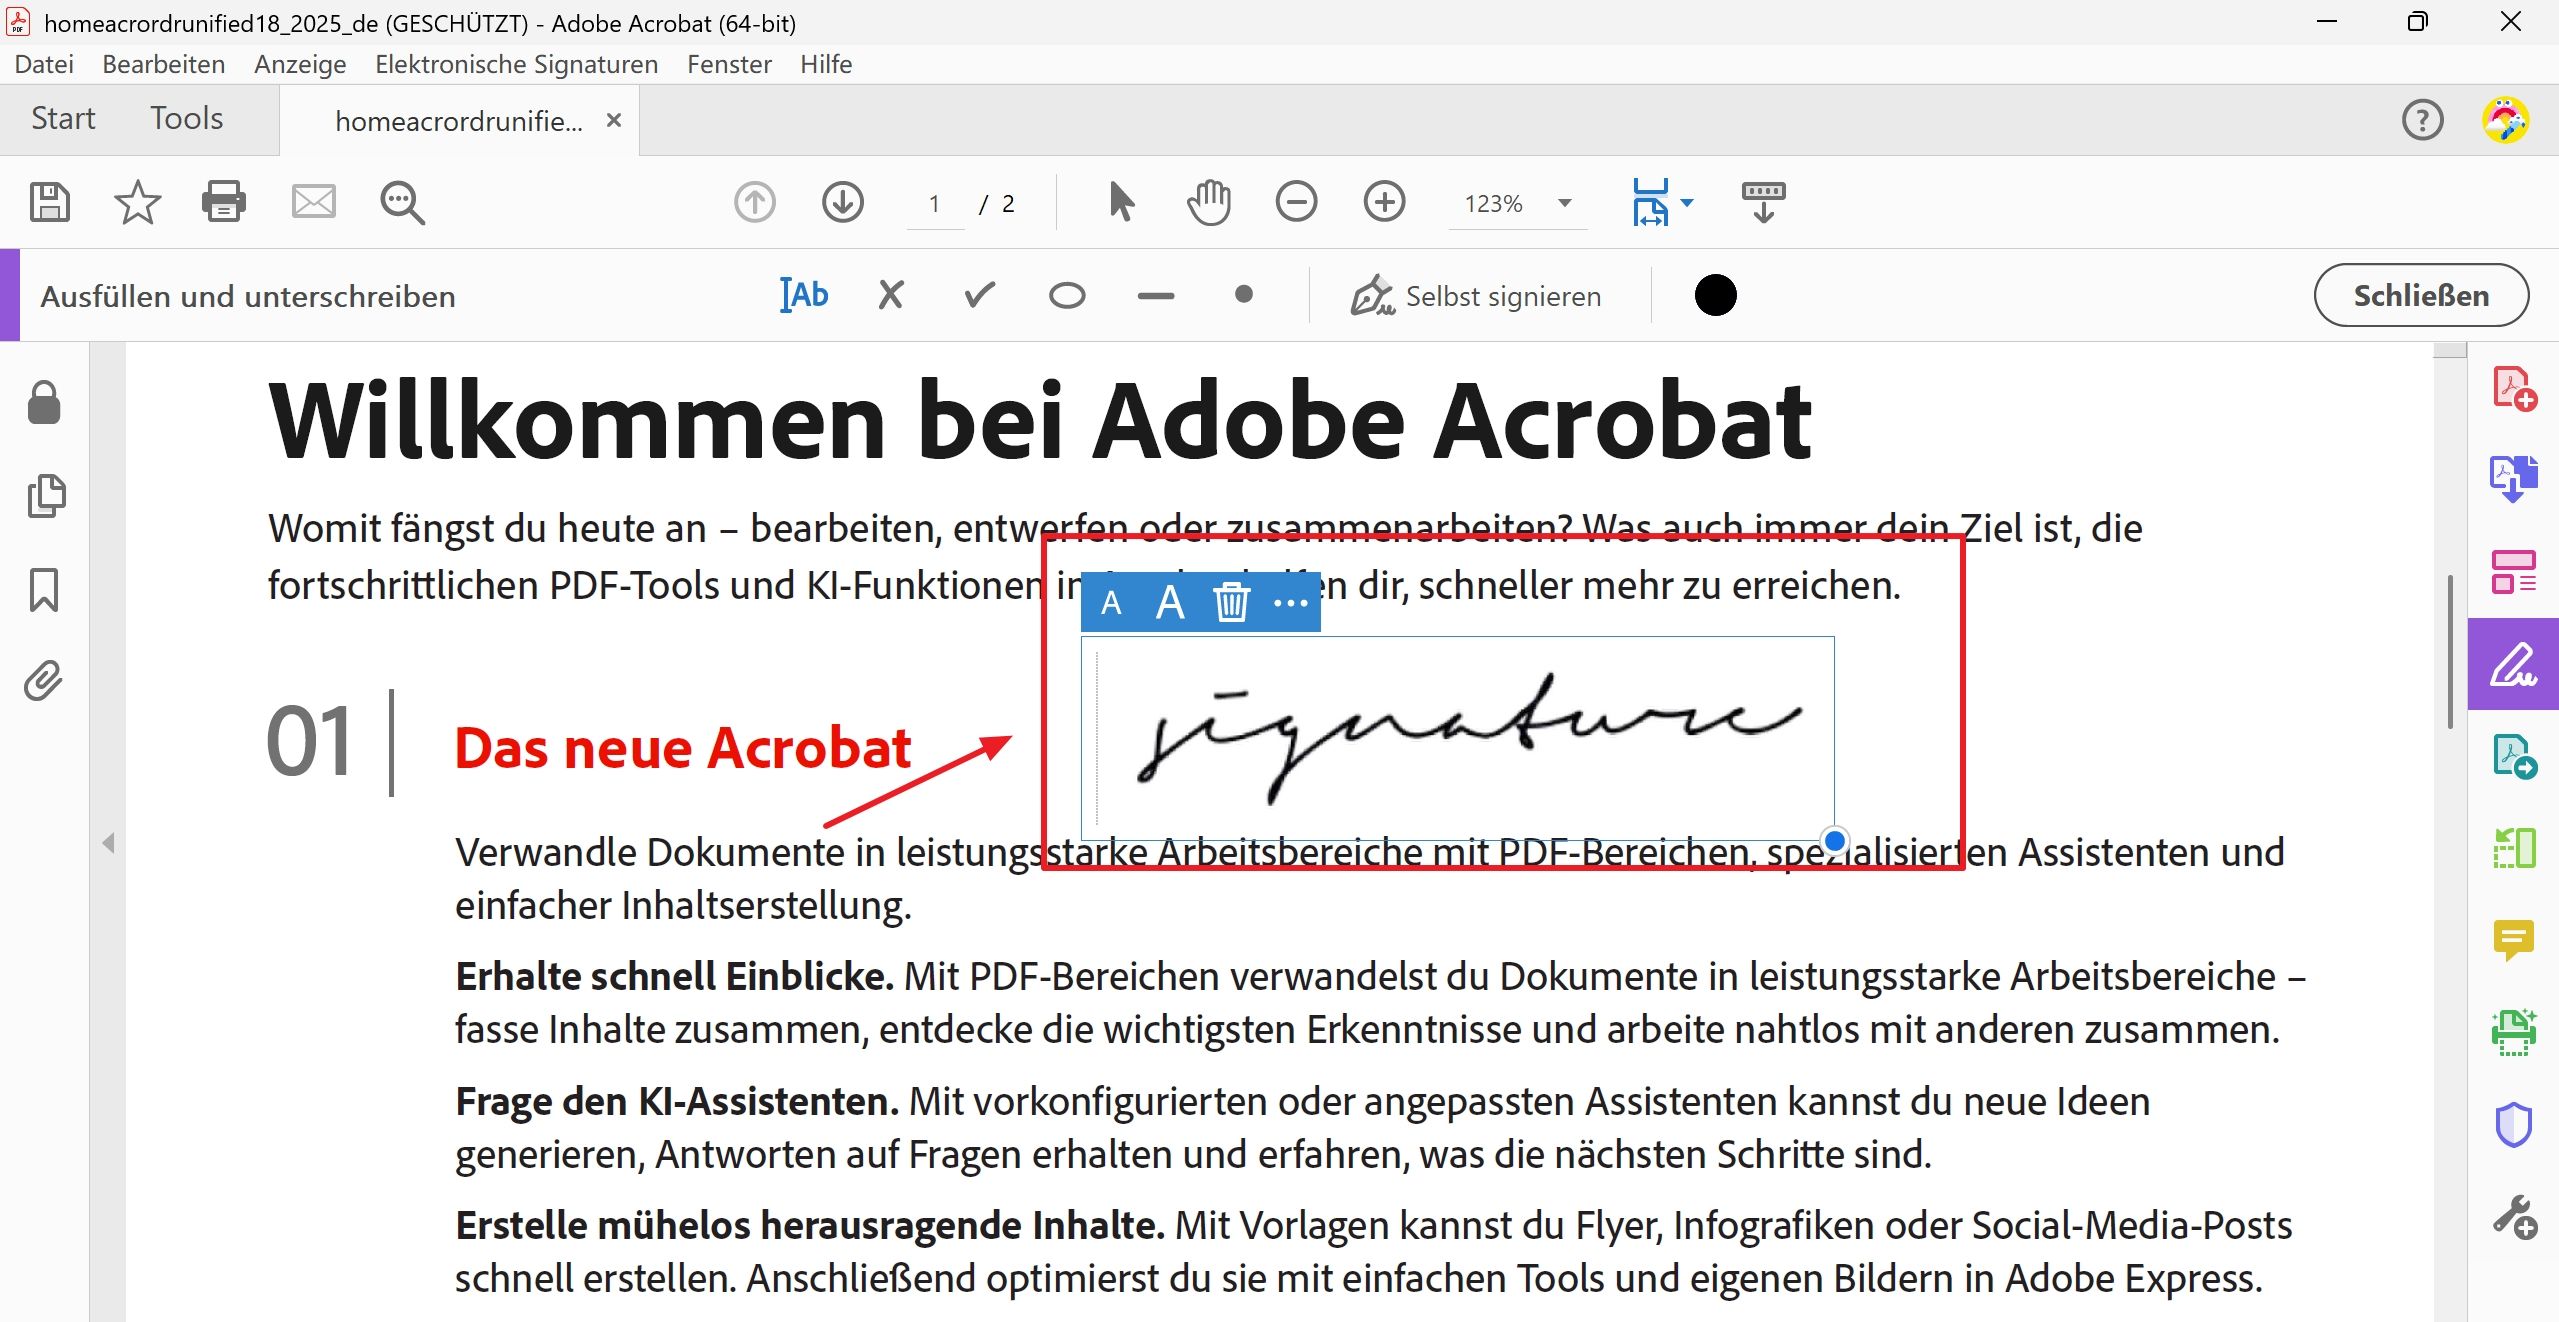This screenshot has height=1322, width=2559.
Task: Open the Bearbeiten menu
Action: [x=164, y=64]
